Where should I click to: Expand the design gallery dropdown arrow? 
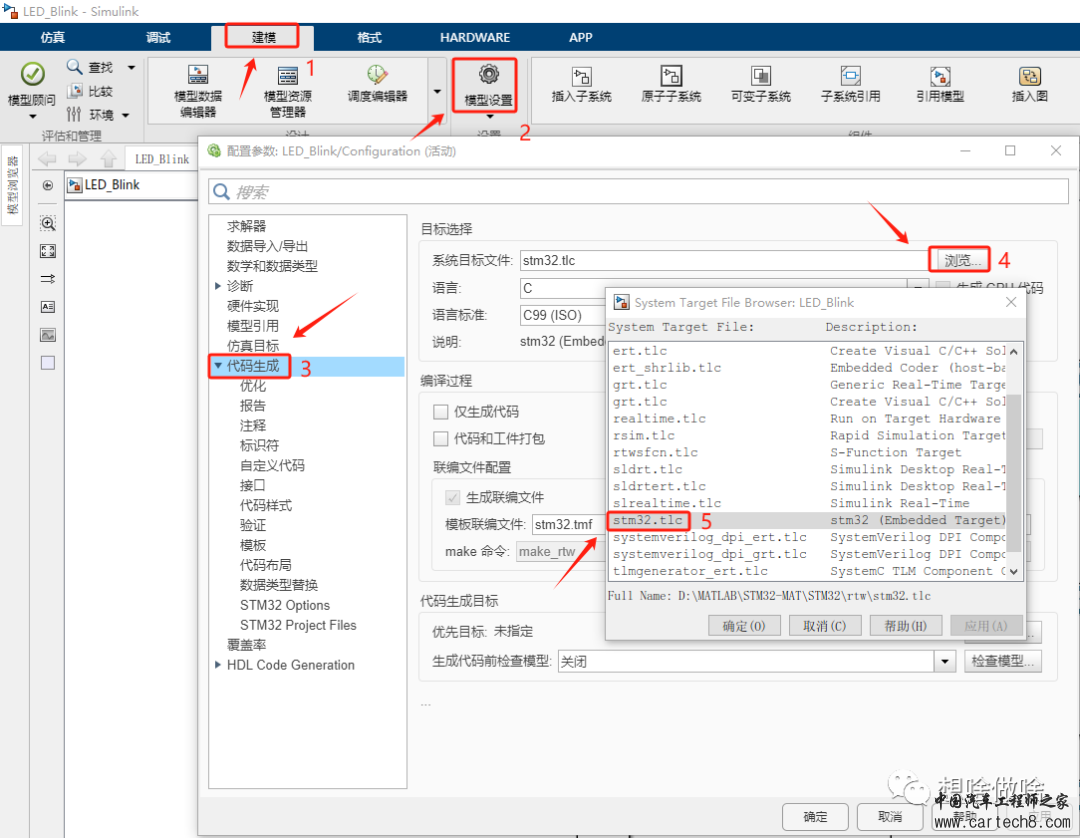click(x=437, y=91)
